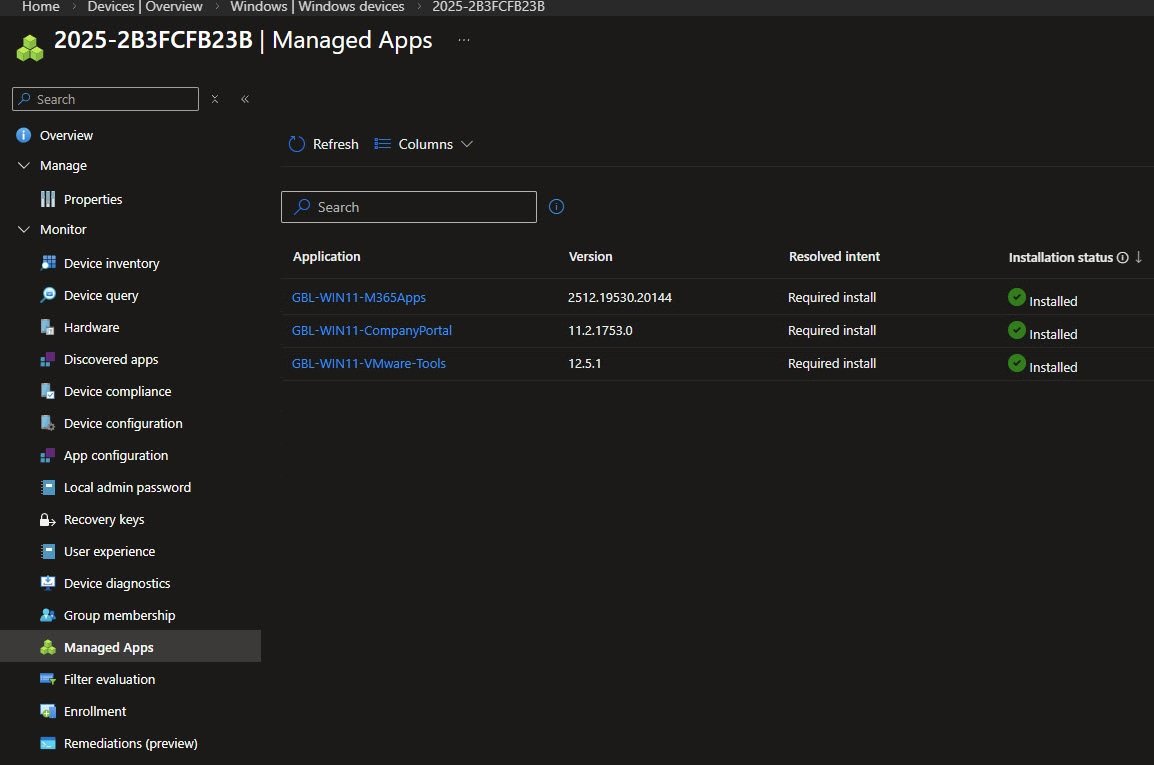Collapse the sidebar with double-chevron button
The width and height of the screenshot is (1154, 765).
(245, 99)
